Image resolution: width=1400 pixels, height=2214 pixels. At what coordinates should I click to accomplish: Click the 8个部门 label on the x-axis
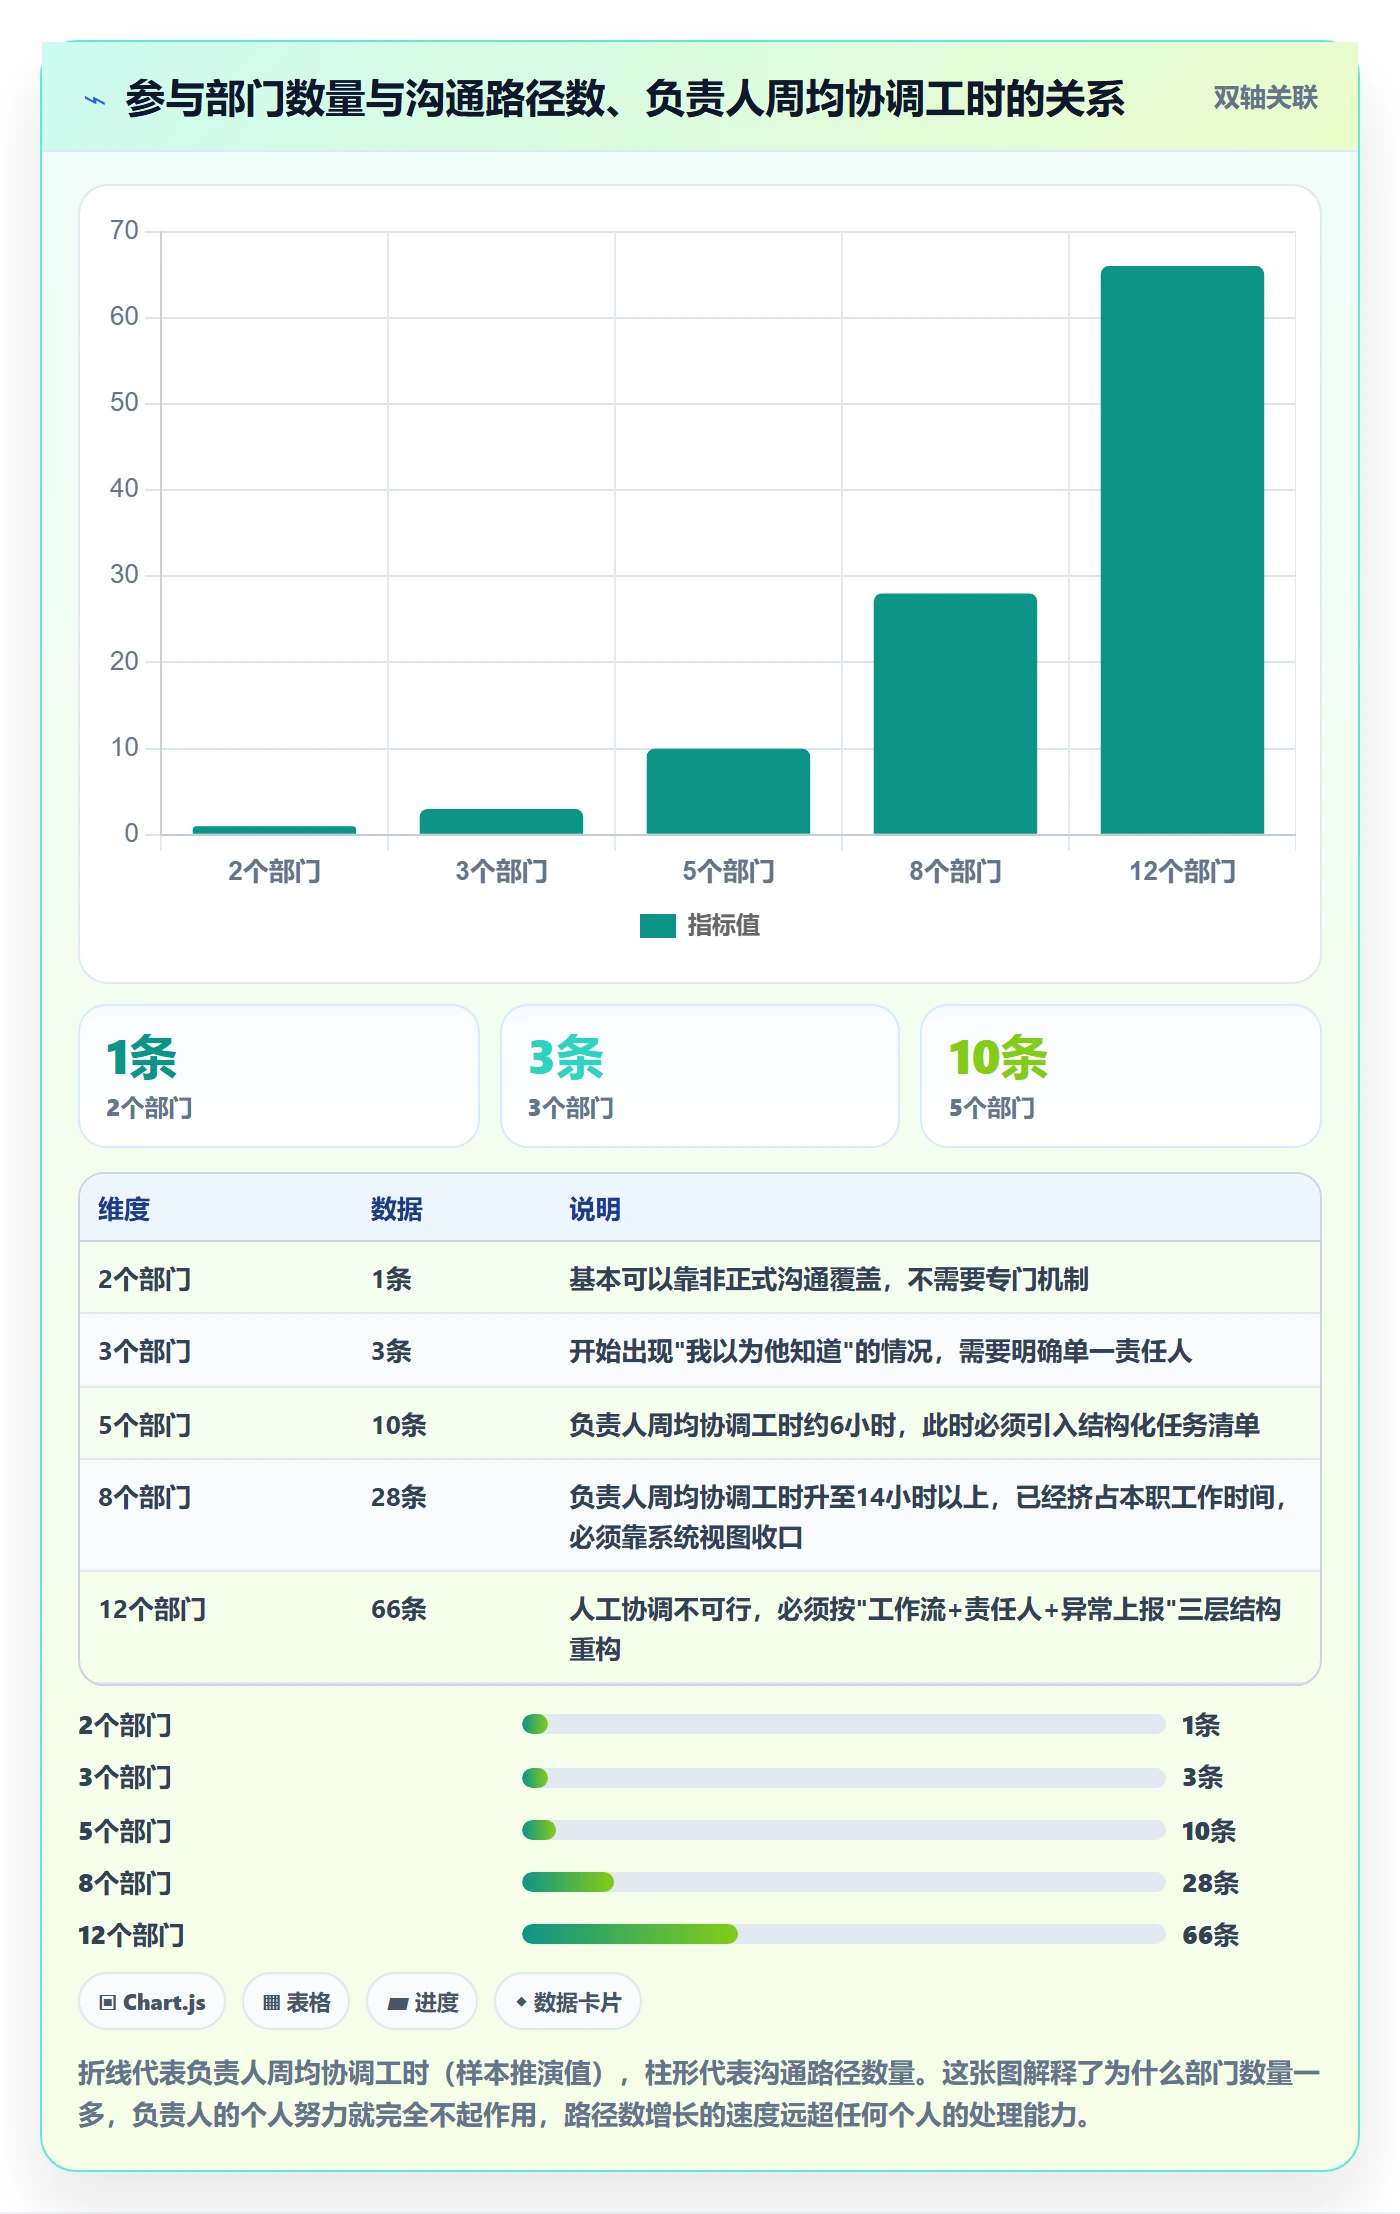pyautogui.click(x=955, y=872)
